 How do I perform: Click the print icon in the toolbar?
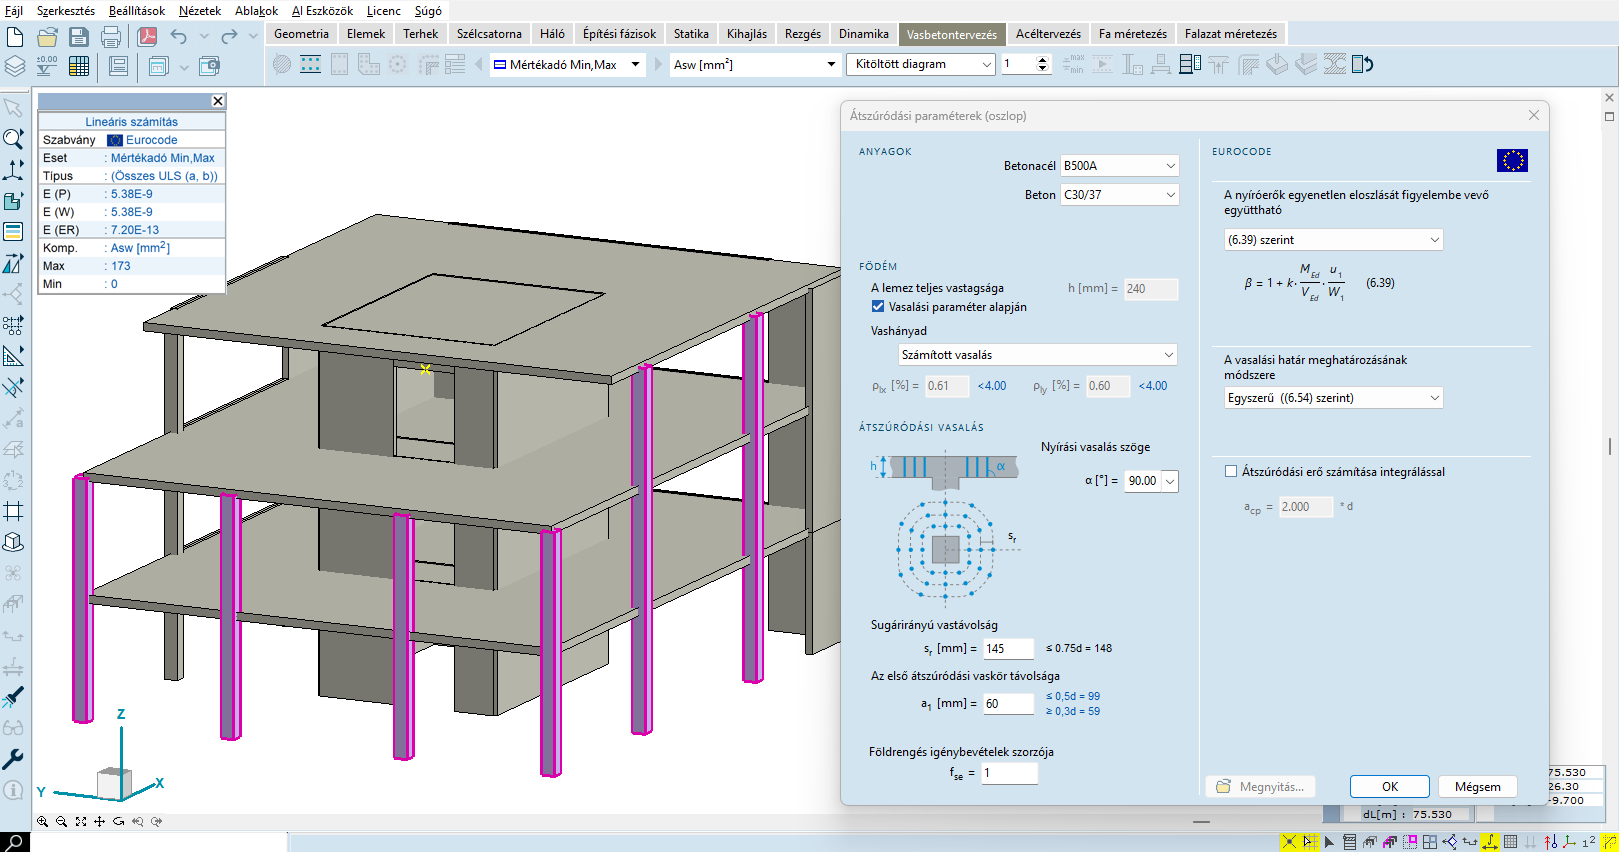pos(111,38)
